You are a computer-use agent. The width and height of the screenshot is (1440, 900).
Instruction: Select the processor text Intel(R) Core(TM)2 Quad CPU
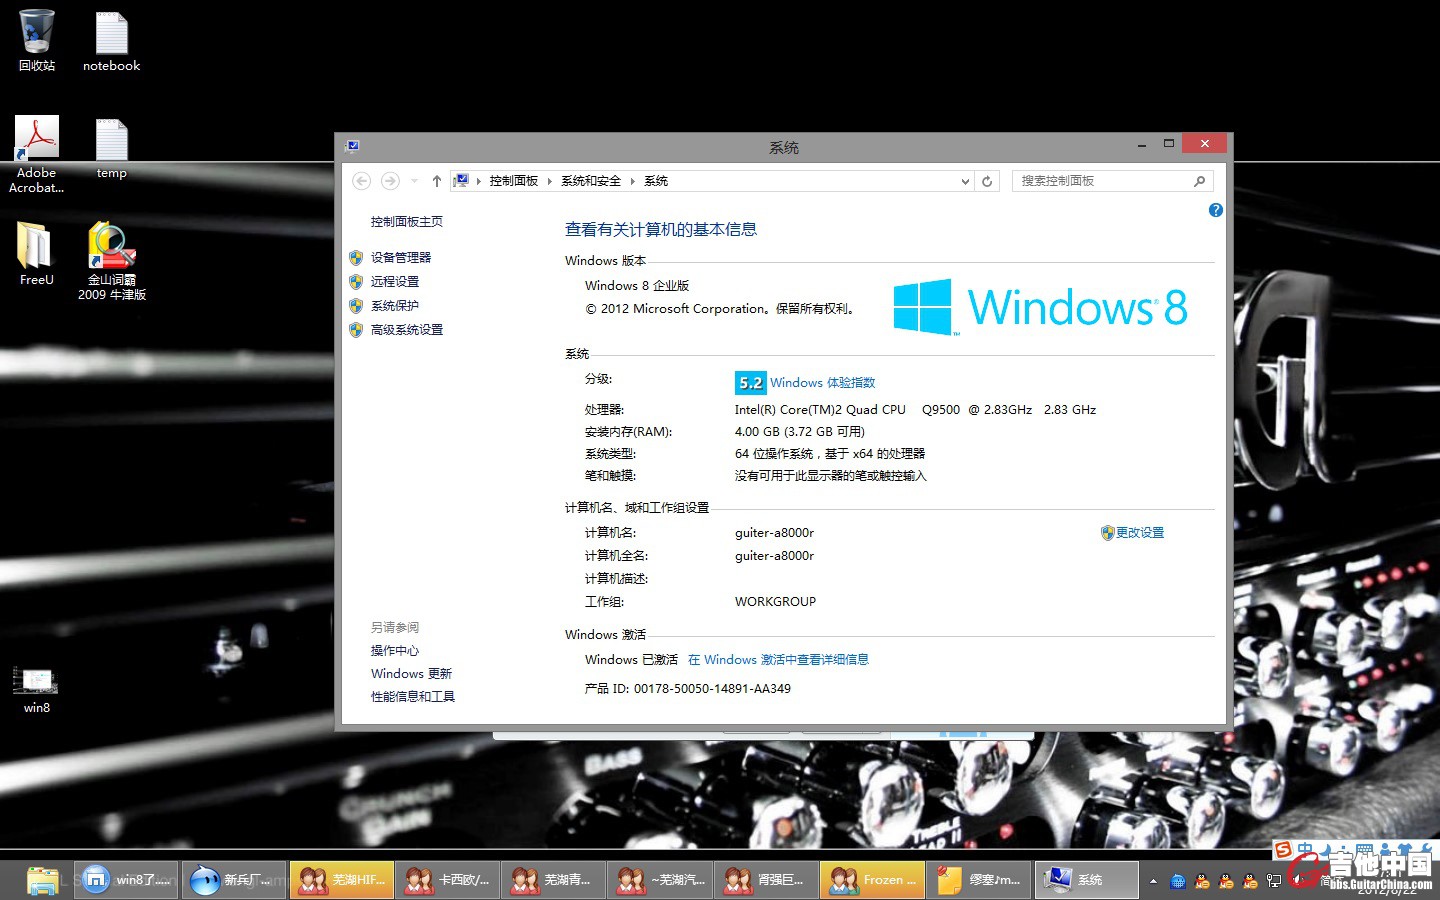tap(820, 410)
